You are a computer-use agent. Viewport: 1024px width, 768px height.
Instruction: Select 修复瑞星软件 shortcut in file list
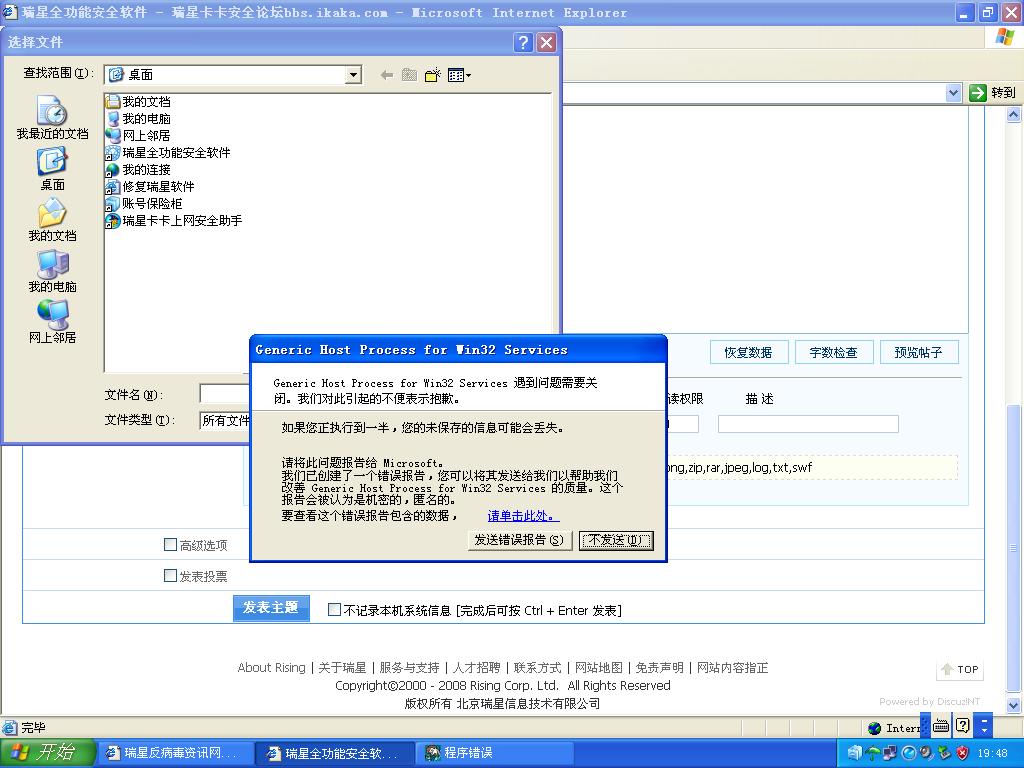pos(150,186)
